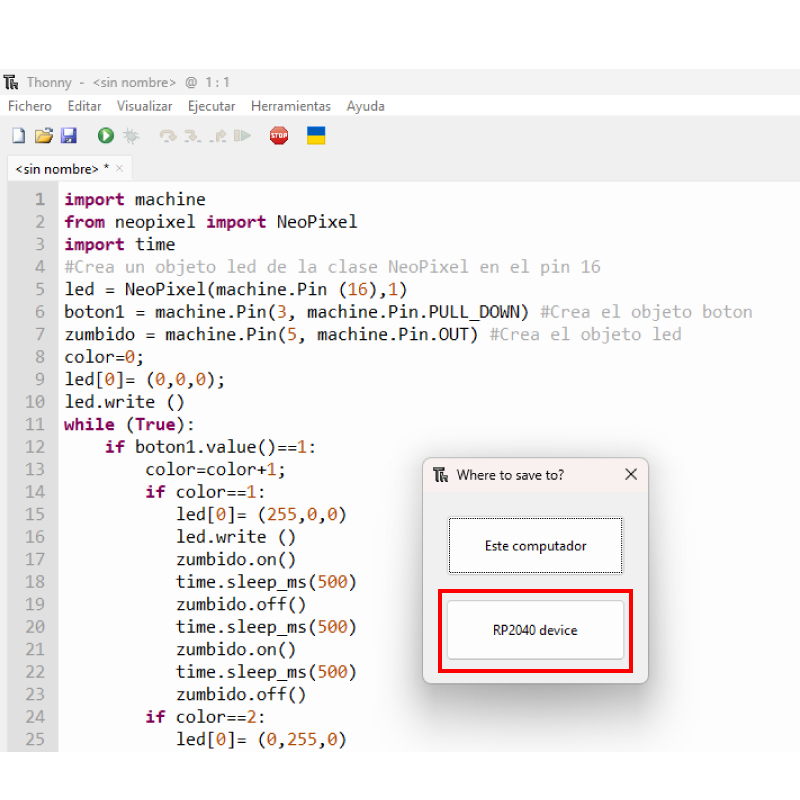
Task: Choose RP2040 device as save location
Action: click(535, 630)
